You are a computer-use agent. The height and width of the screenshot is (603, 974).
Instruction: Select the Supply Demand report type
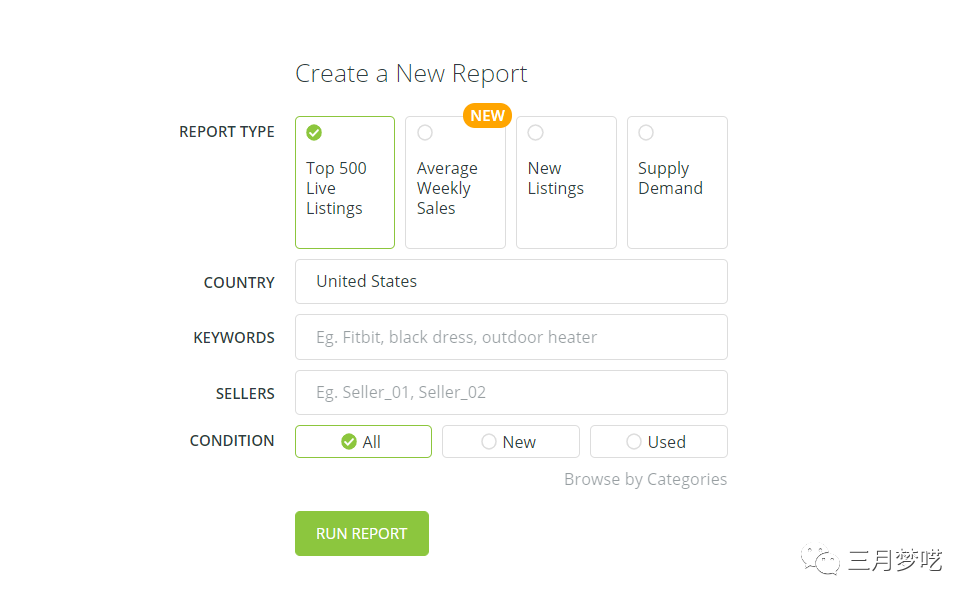[x=677, y=182]
